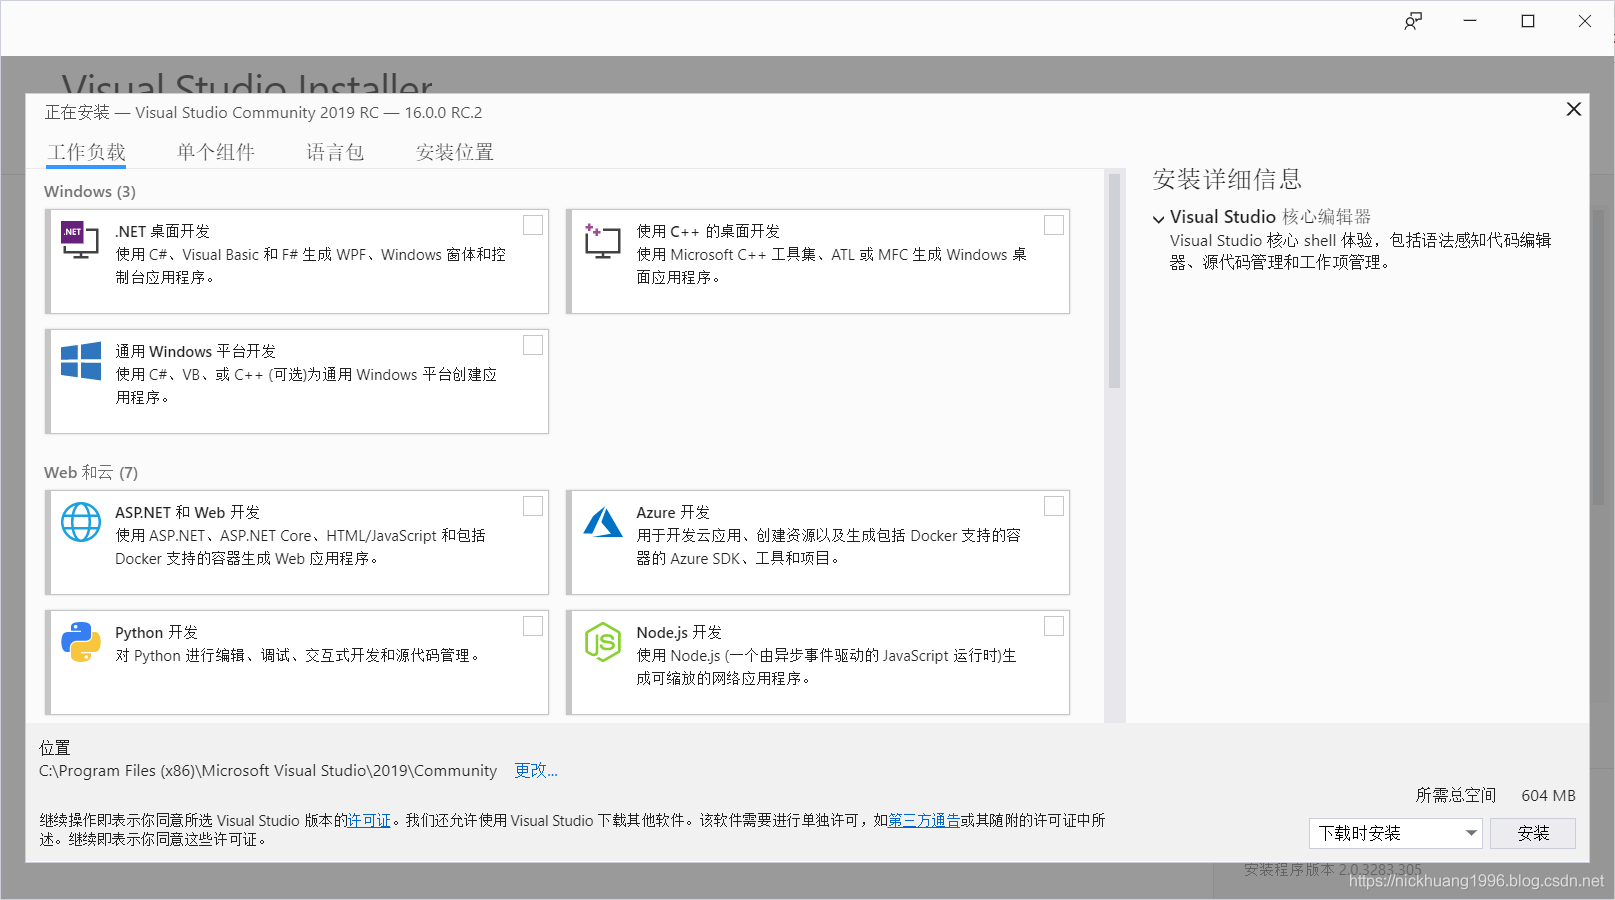Check the Python 开发 workload
This screenshot has height=900, width=1615.
point(533,625)
